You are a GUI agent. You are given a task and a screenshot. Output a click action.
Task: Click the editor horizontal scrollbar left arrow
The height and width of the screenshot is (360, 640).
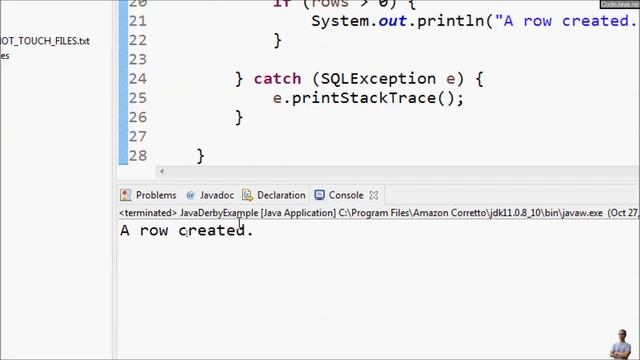tap(162, 171)
